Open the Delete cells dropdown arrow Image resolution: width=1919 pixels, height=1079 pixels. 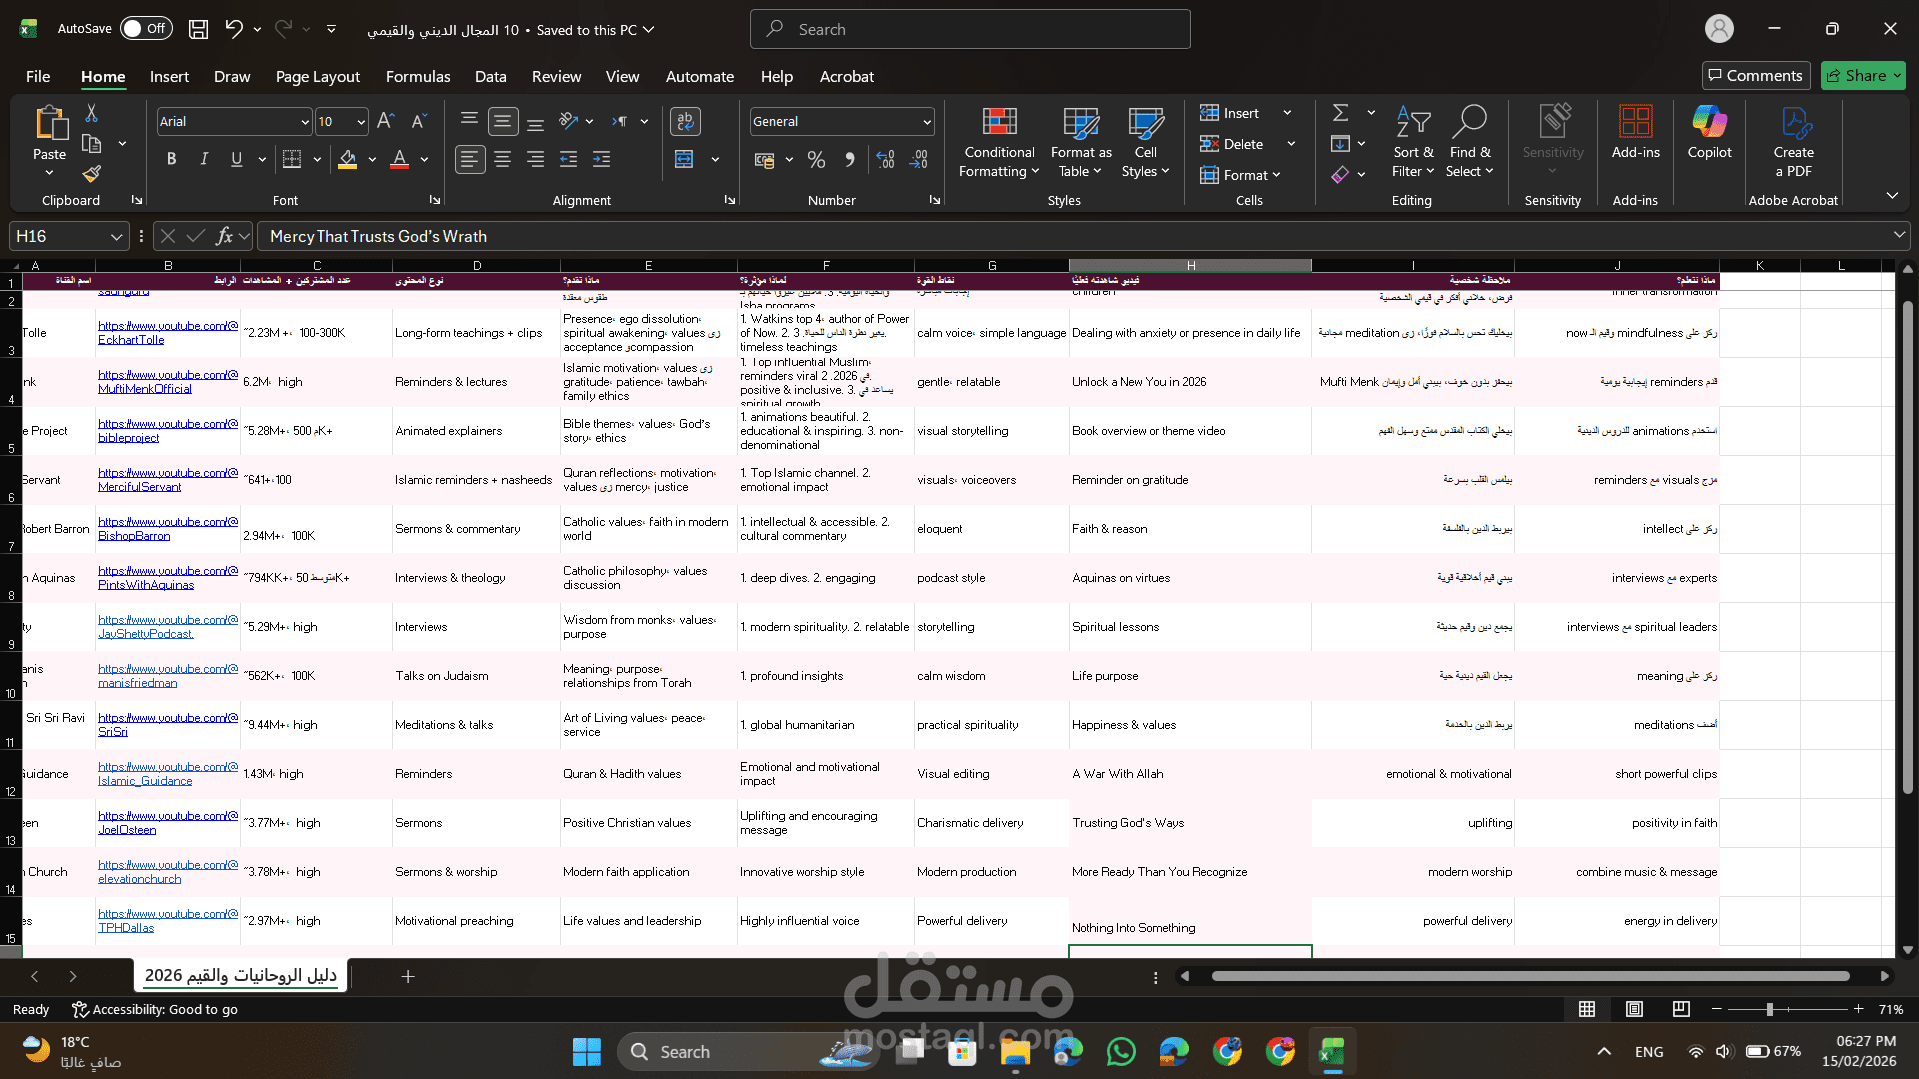(1291, 144)
